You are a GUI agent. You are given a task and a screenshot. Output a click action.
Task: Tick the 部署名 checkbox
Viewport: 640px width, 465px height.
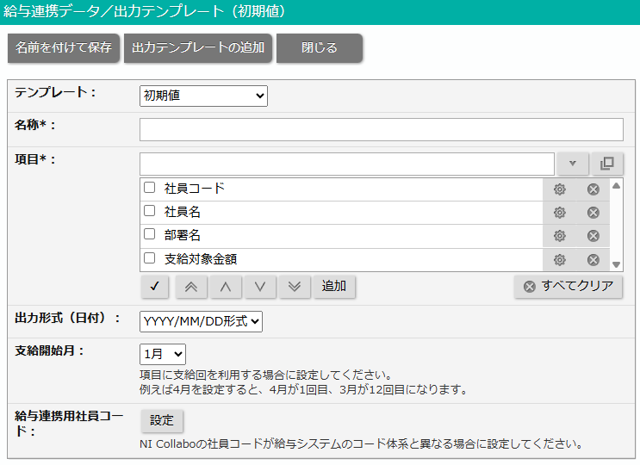pos(150,235)
